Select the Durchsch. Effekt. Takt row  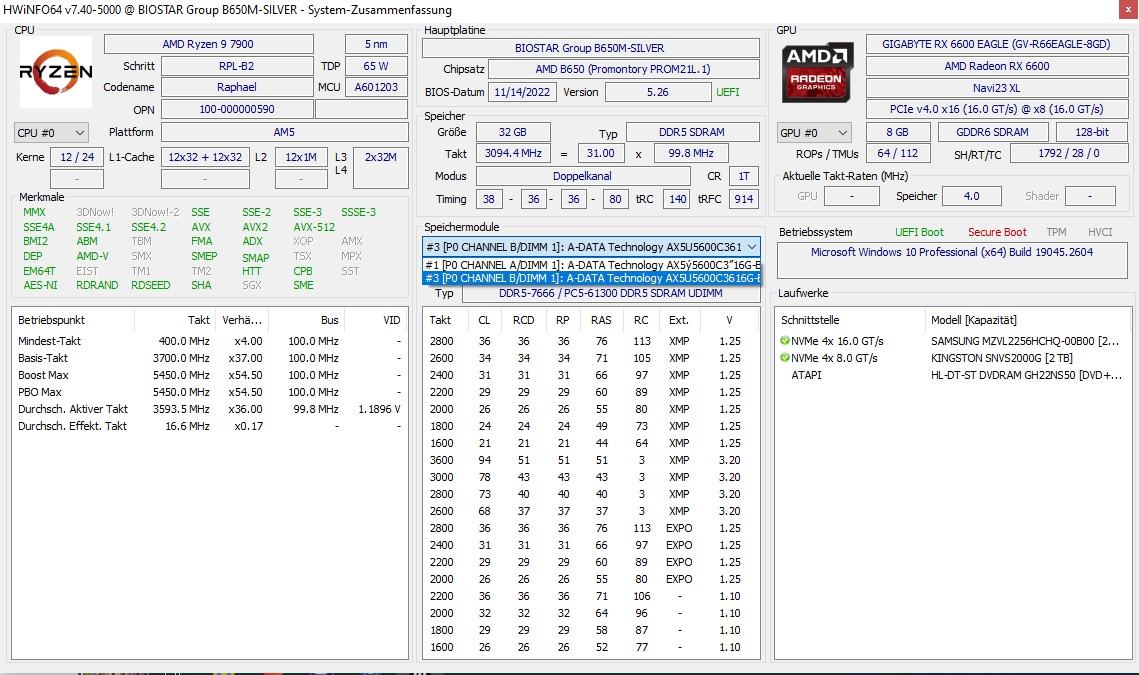209,426
